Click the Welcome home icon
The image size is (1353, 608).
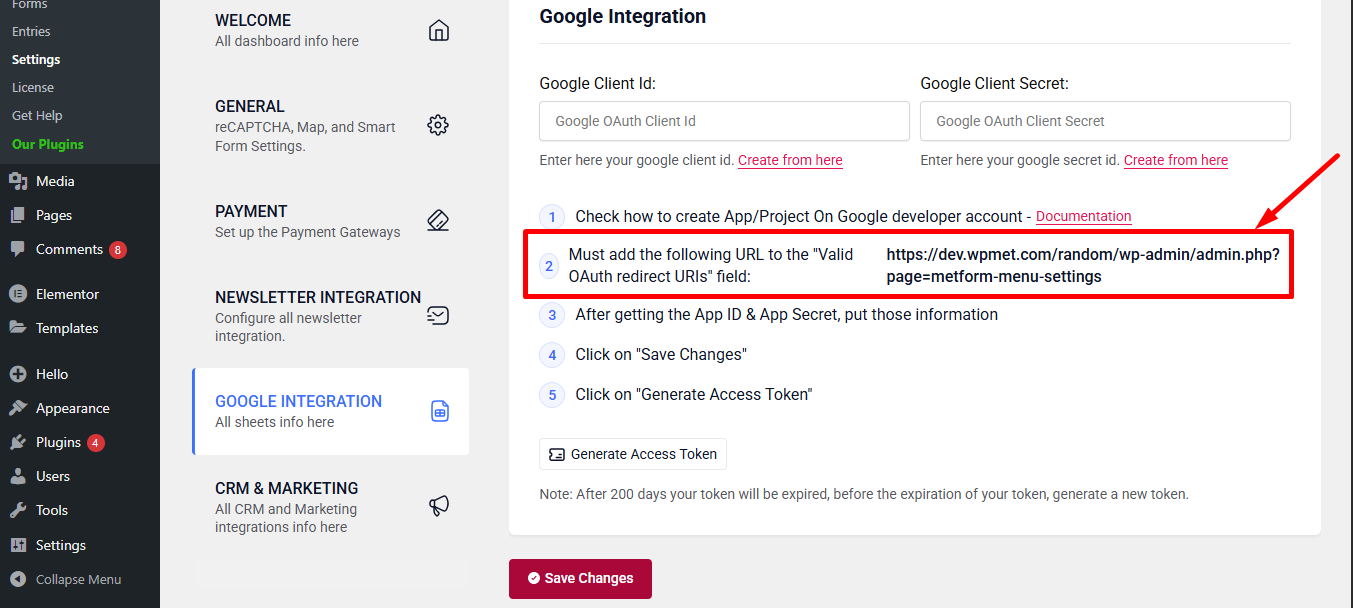438,30
